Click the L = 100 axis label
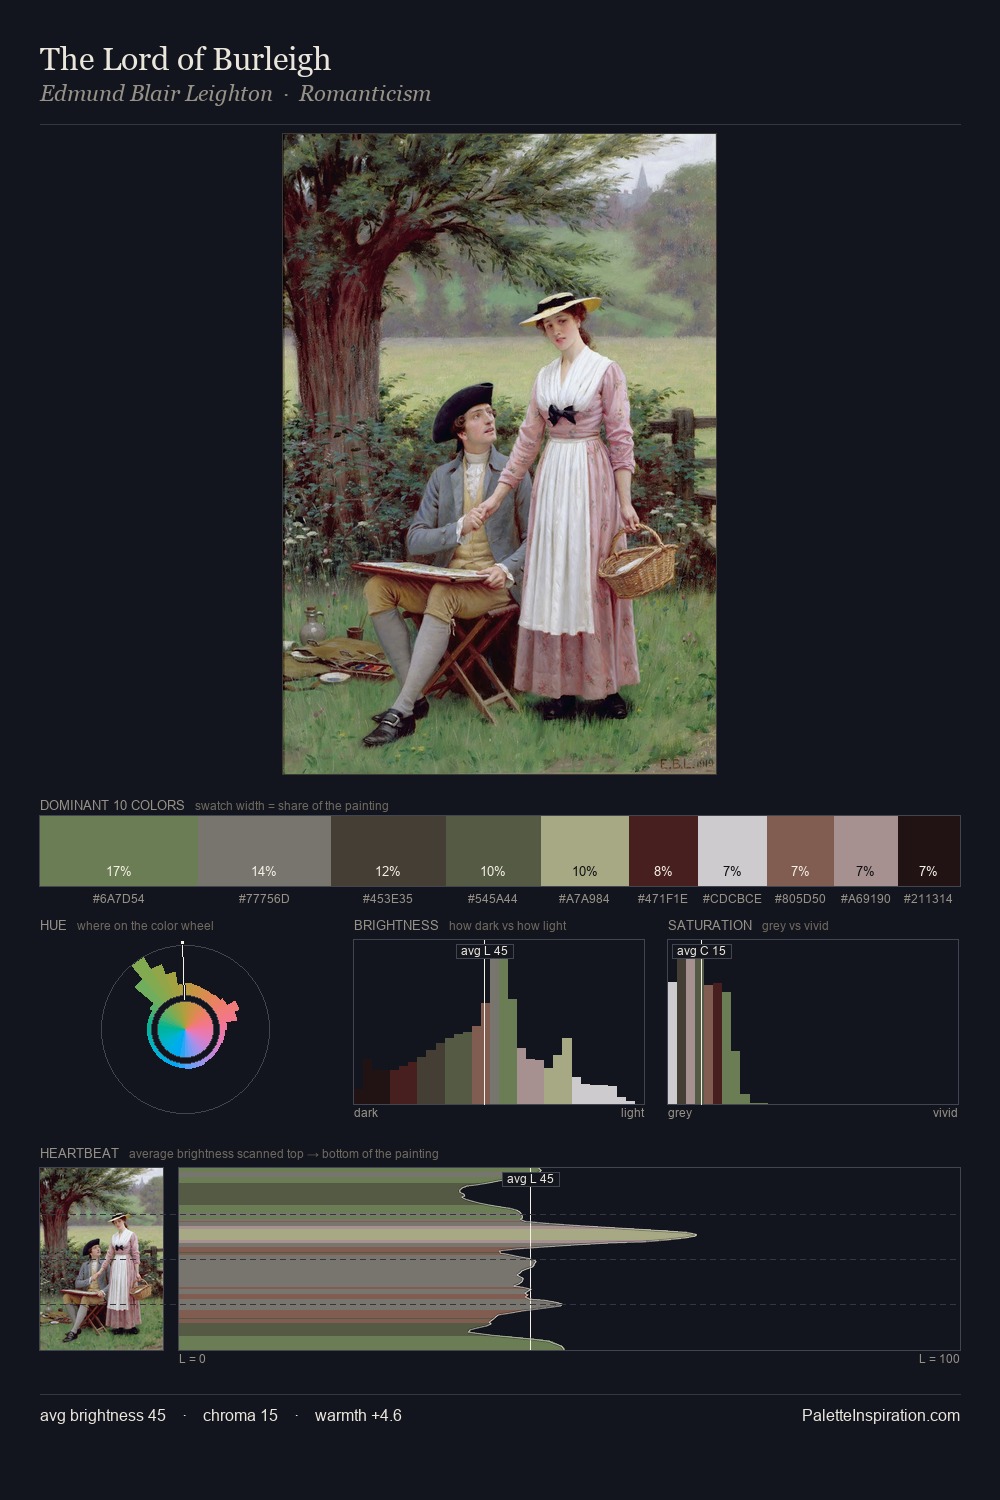 (x=939, y=1359)
